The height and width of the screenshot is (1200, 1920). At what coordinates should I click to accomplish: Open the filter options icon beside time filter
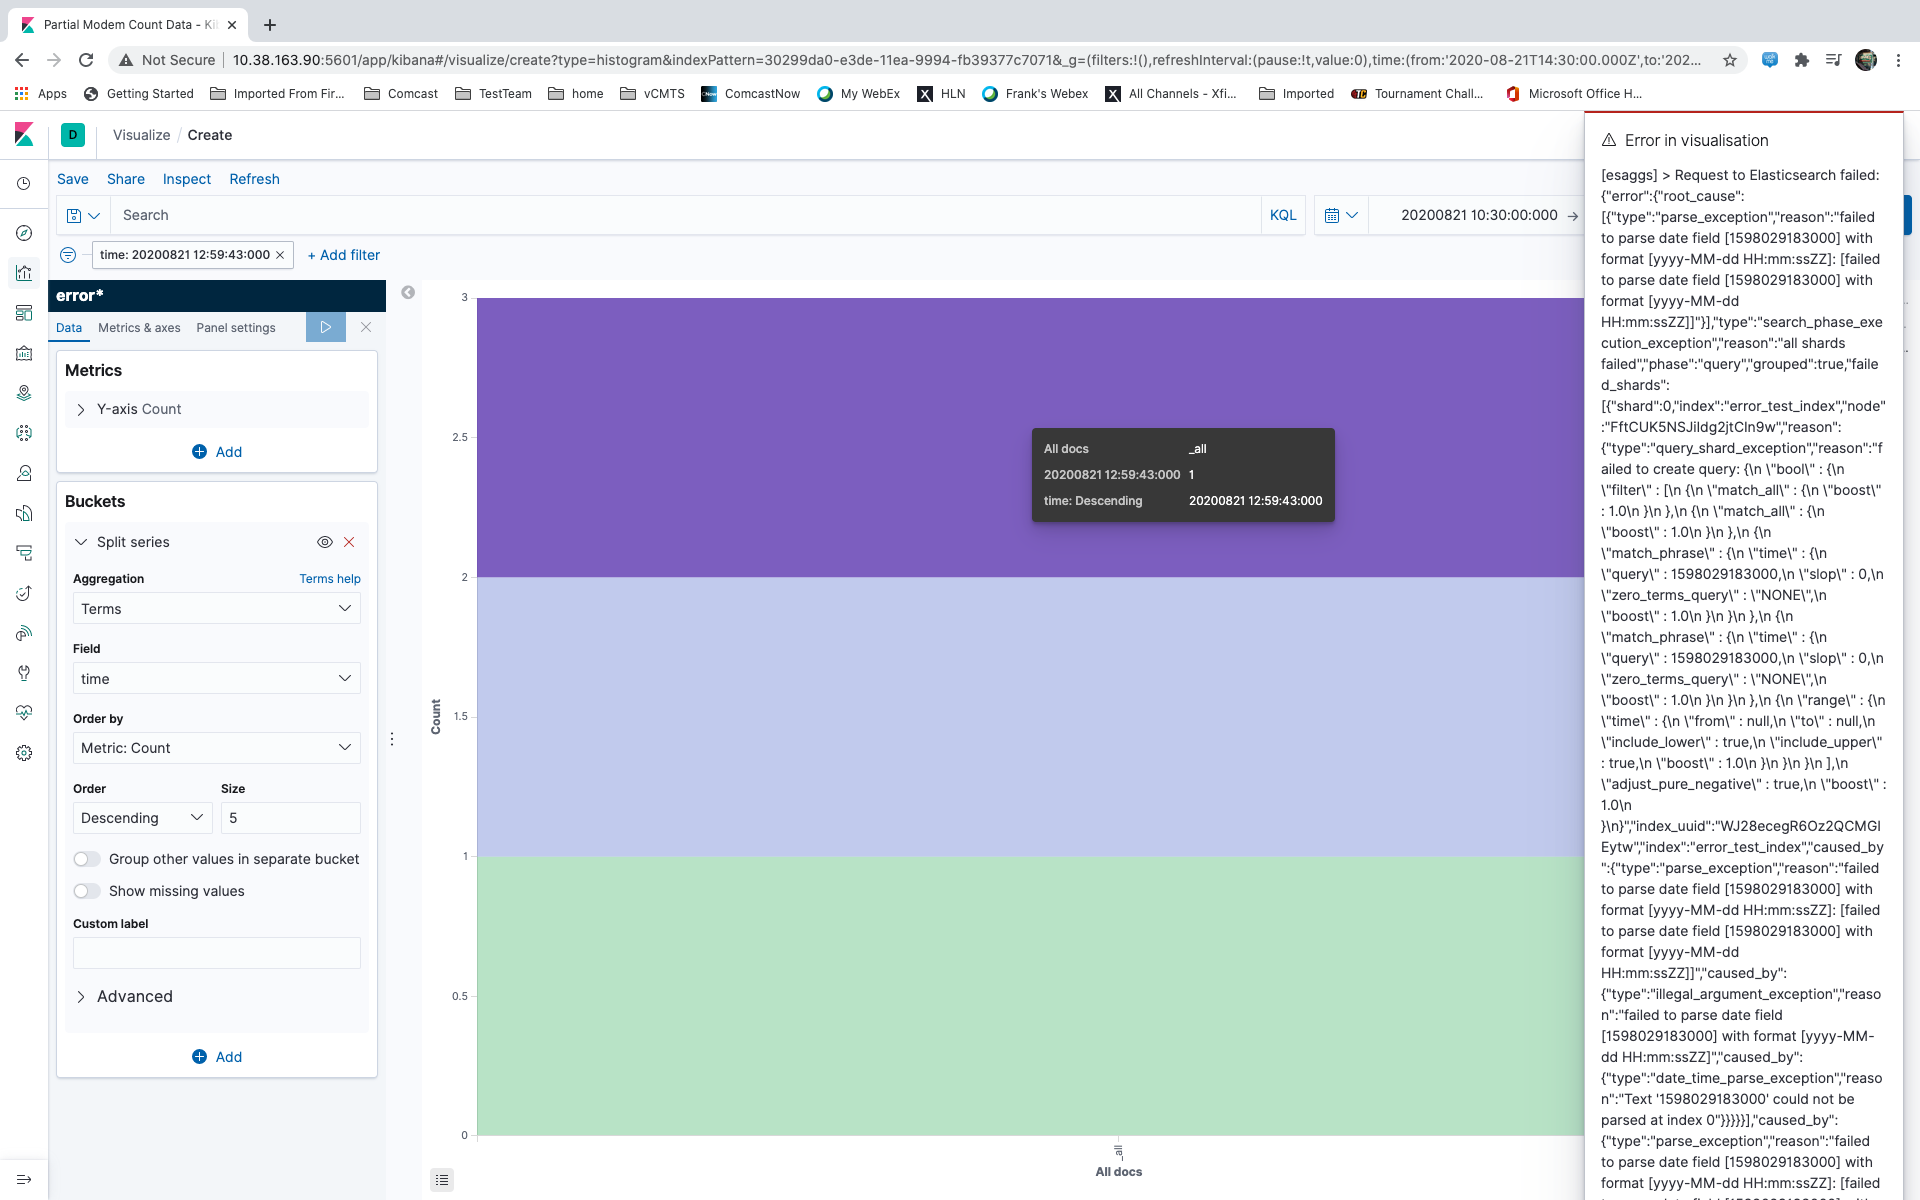click(68, 255)
